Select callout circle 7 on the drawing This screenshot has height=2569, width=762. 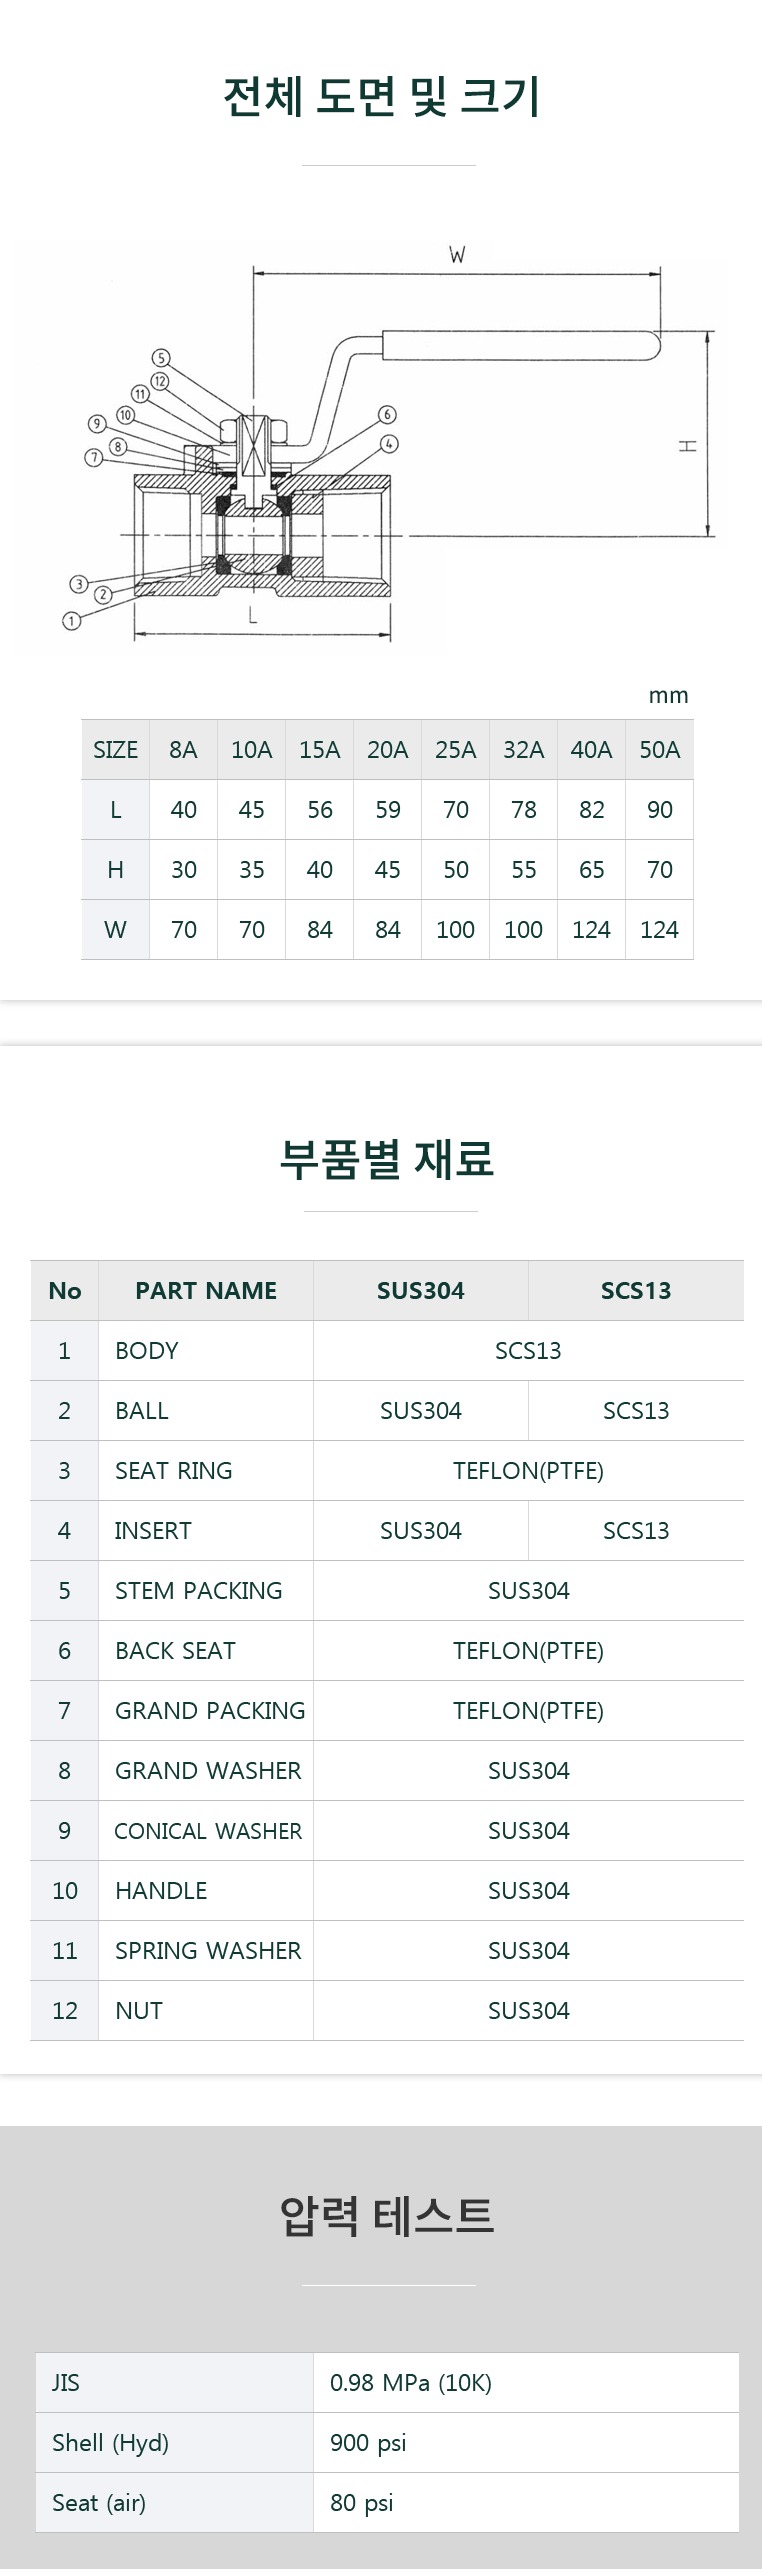pos(93,458)
